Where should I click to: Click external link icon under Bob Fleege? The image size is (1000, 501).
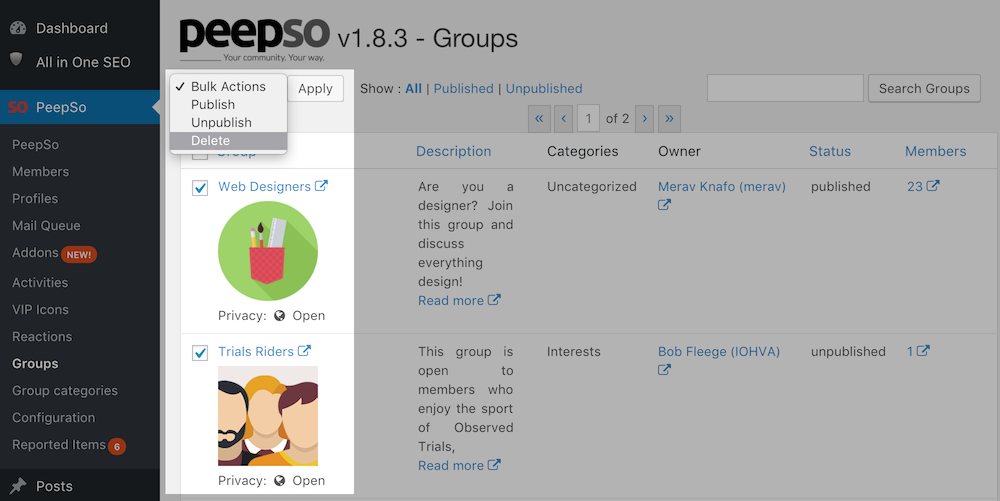(x=664, y=370)
